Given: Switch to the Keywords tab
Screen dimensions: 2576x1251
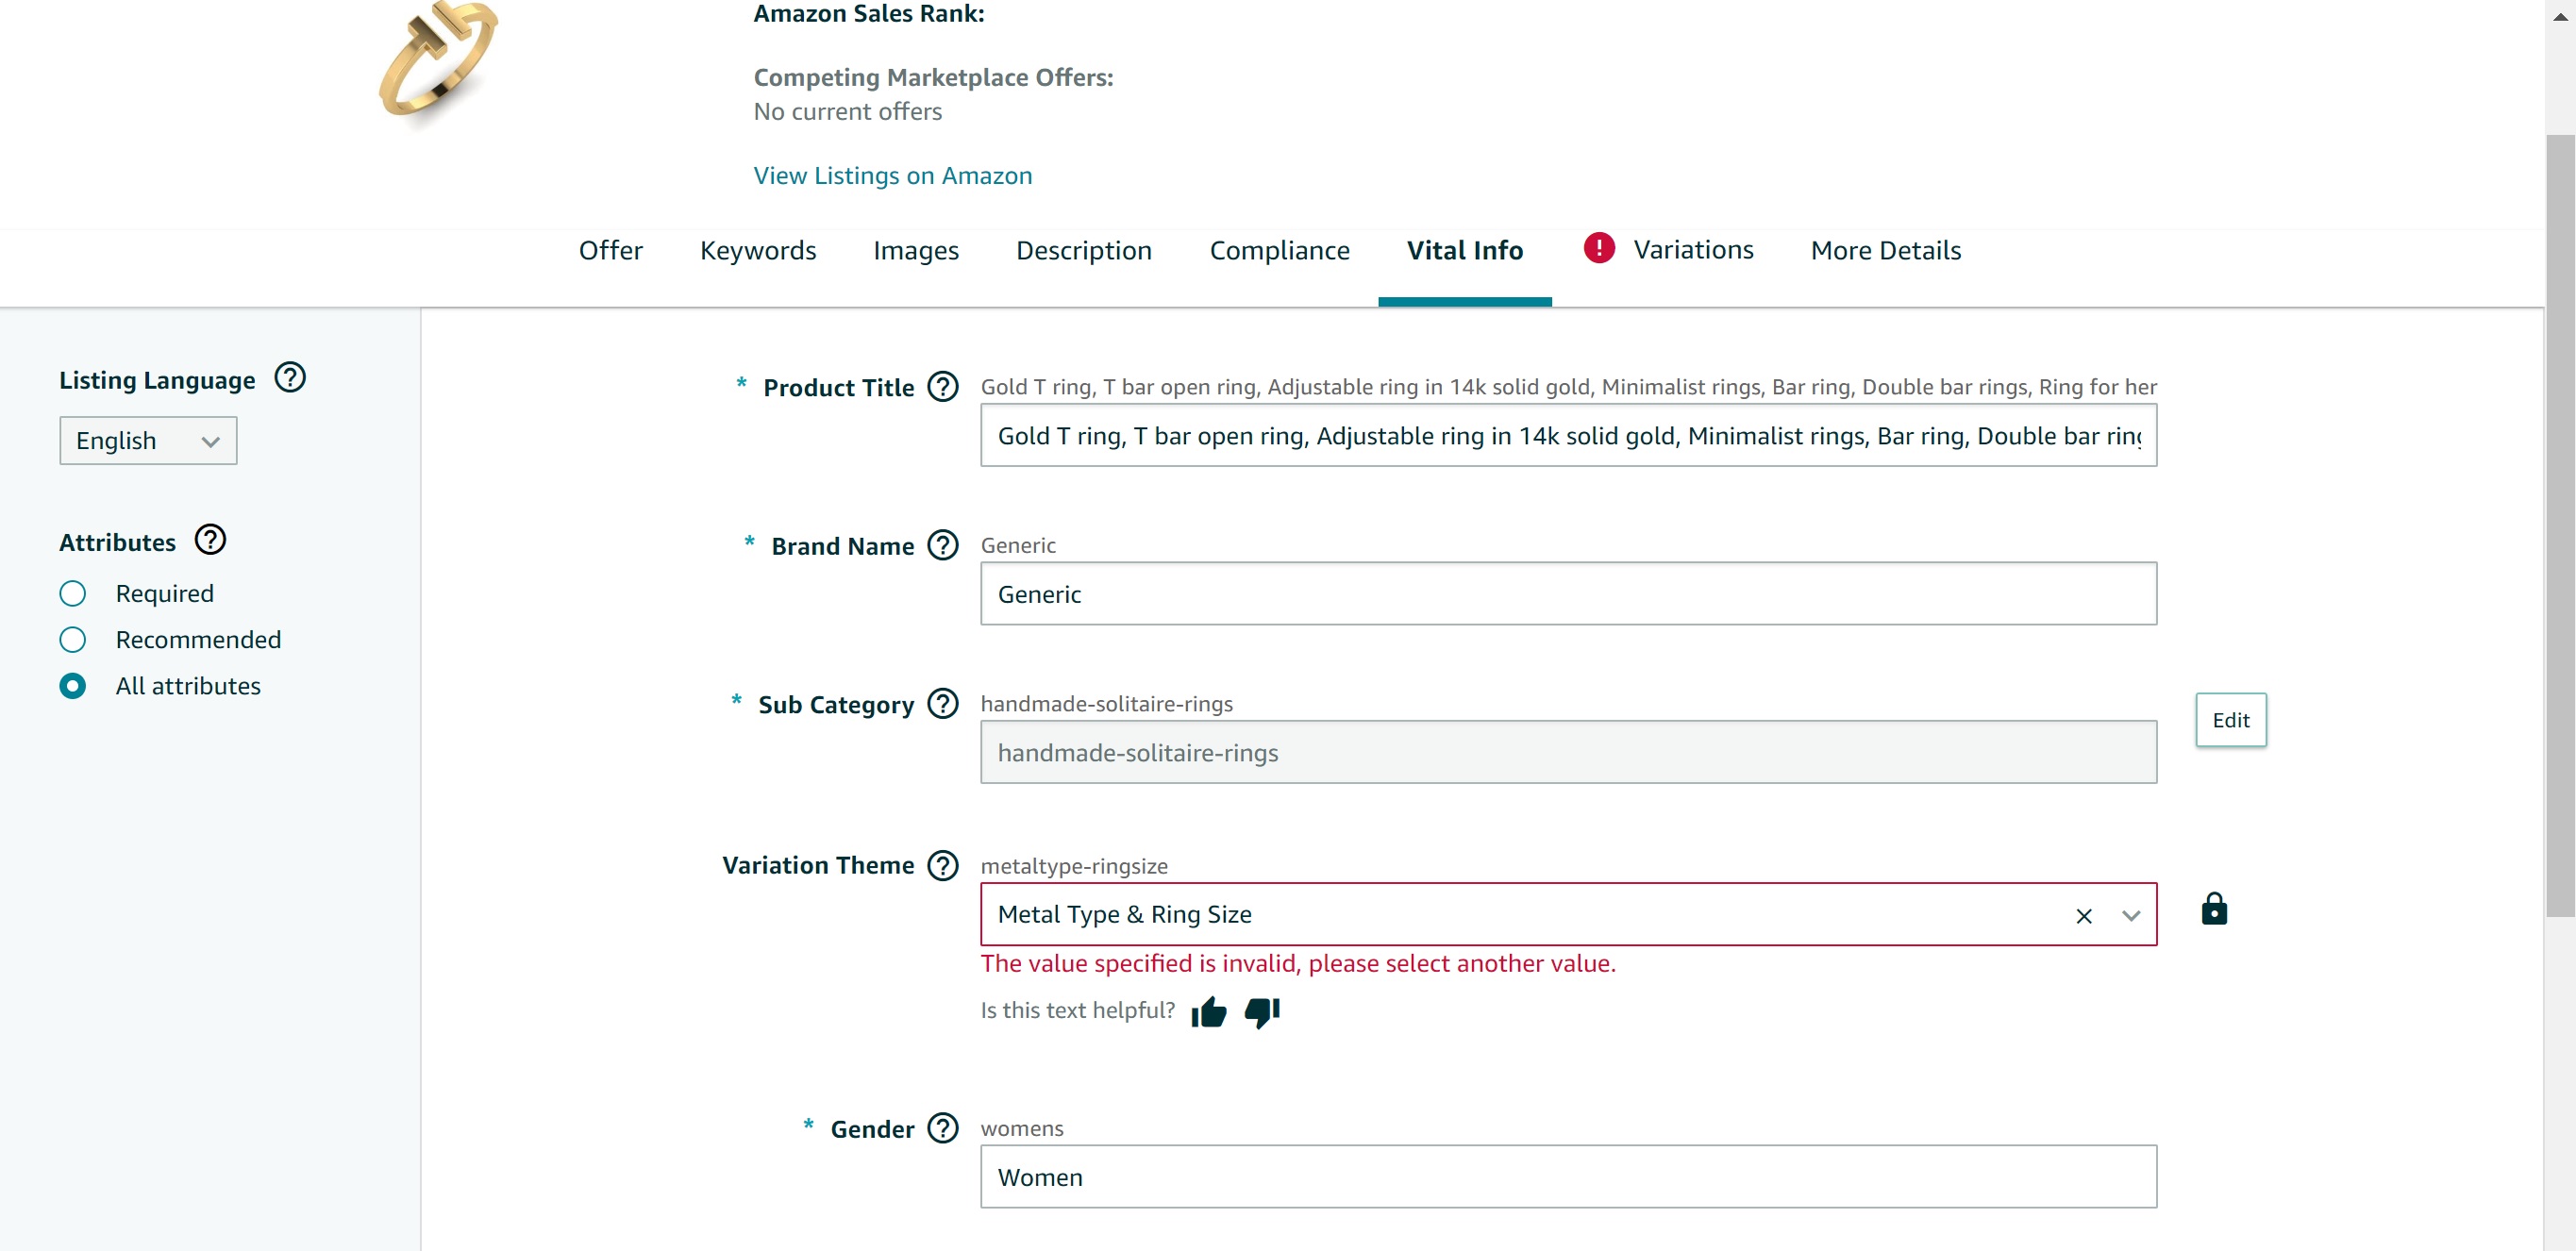Looking at the screenshot, I should [758, 250].
